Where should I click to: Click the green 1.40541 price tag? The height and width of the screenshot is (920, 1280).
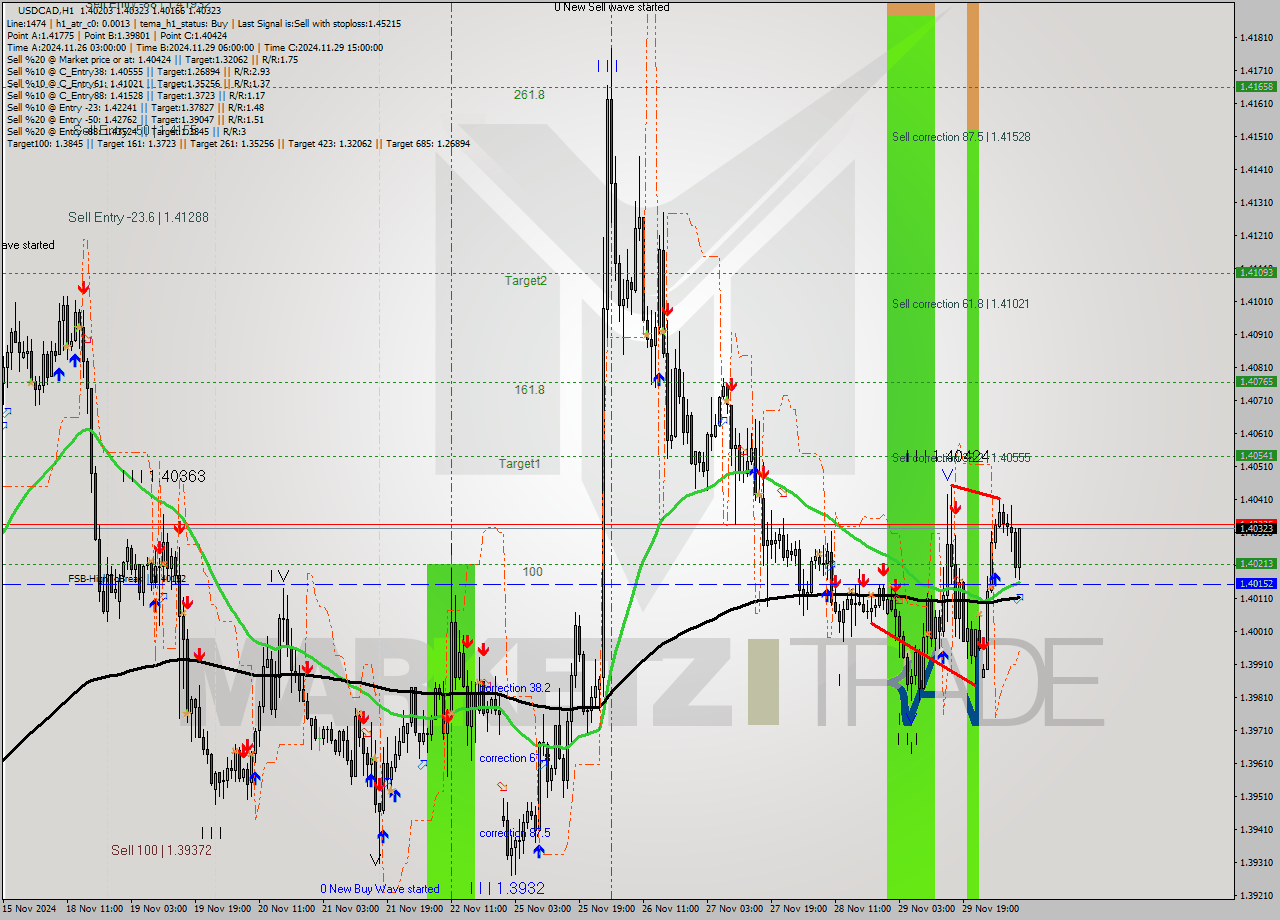[x=1256, y=455]
